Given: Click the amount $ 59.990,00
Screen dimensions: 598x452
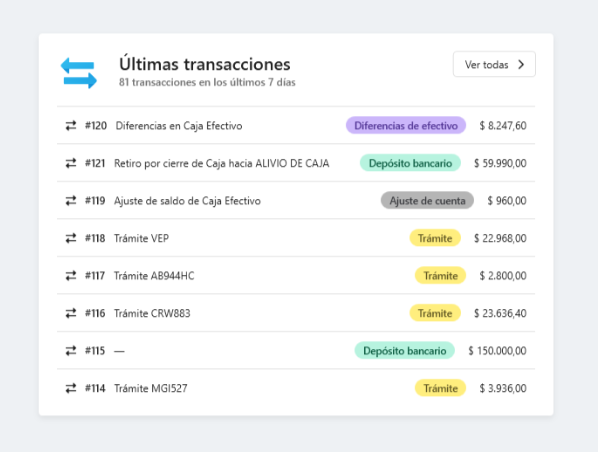Looking at the screenshot, I should (x=500, y=163).
